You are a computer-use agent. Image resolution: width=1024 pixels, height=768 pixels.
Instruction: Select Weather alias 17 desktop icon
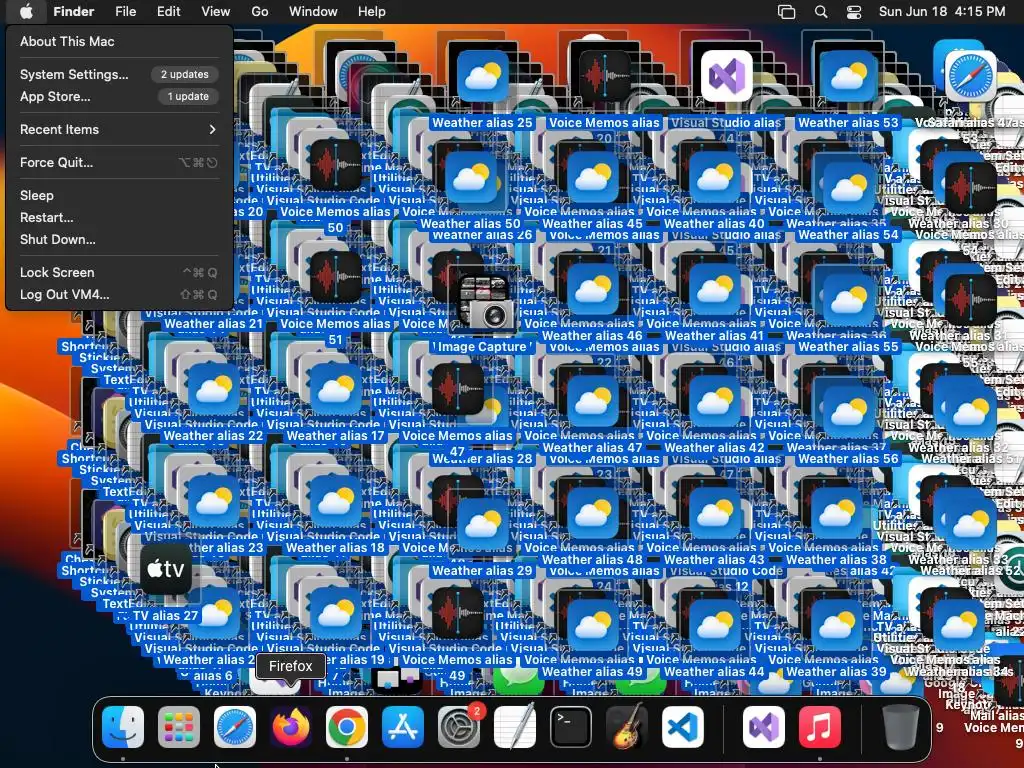tap(335, 390)
